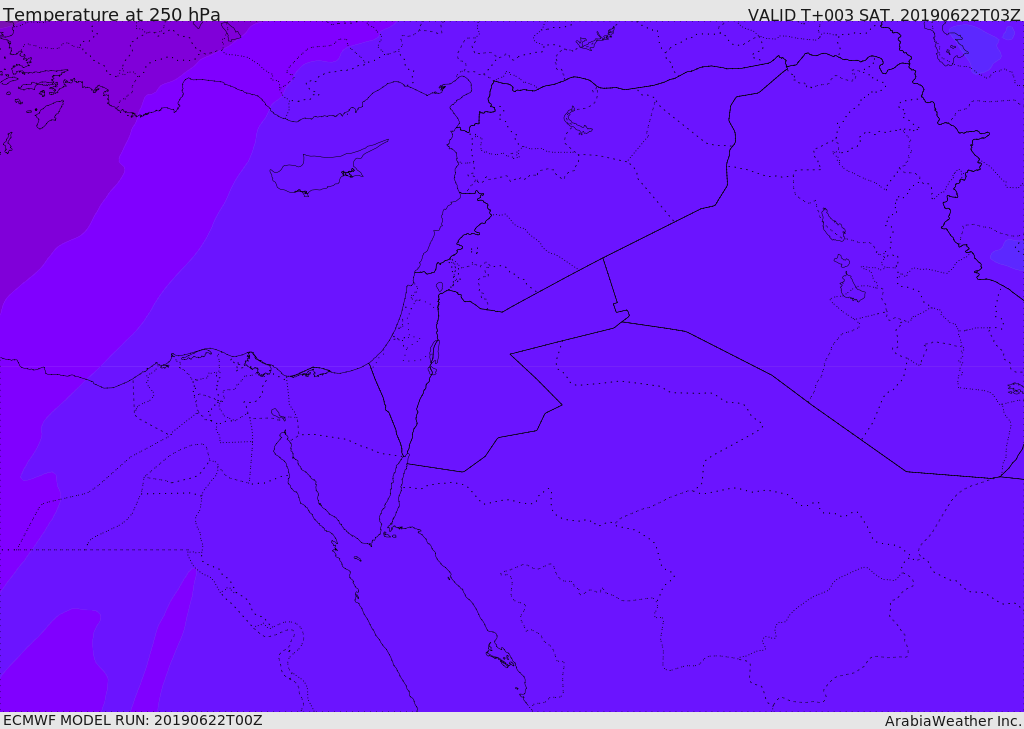Click the 'Temperature at 250 hPa' title text
This screenshot has width=1024, height=729.
112,14
